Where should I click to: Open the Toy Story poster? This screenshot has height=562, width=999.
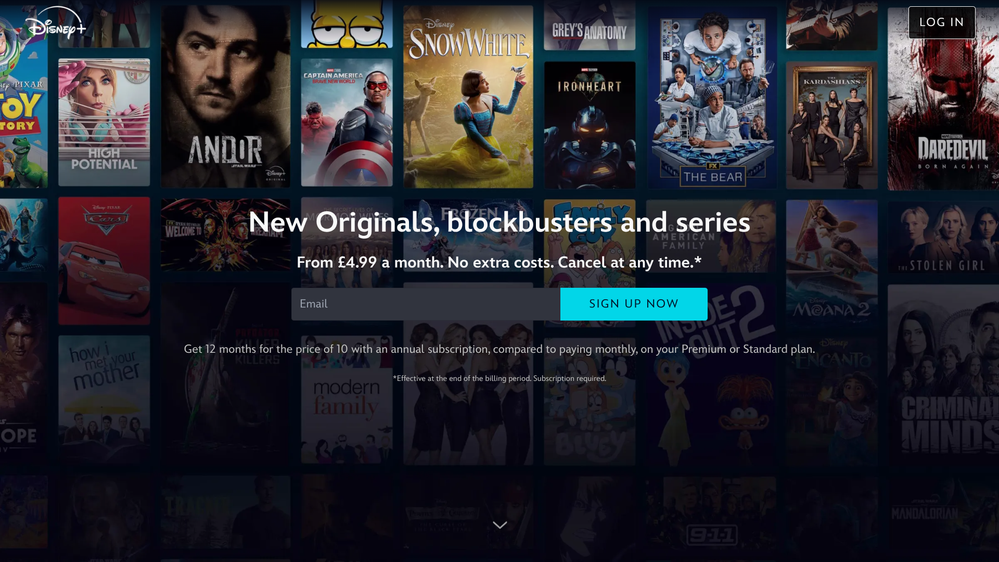click(24, 96)
